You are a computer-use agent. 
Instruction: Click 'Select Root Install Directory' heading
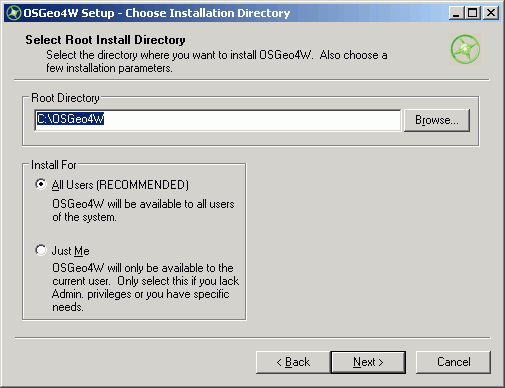tap(105, 40)
